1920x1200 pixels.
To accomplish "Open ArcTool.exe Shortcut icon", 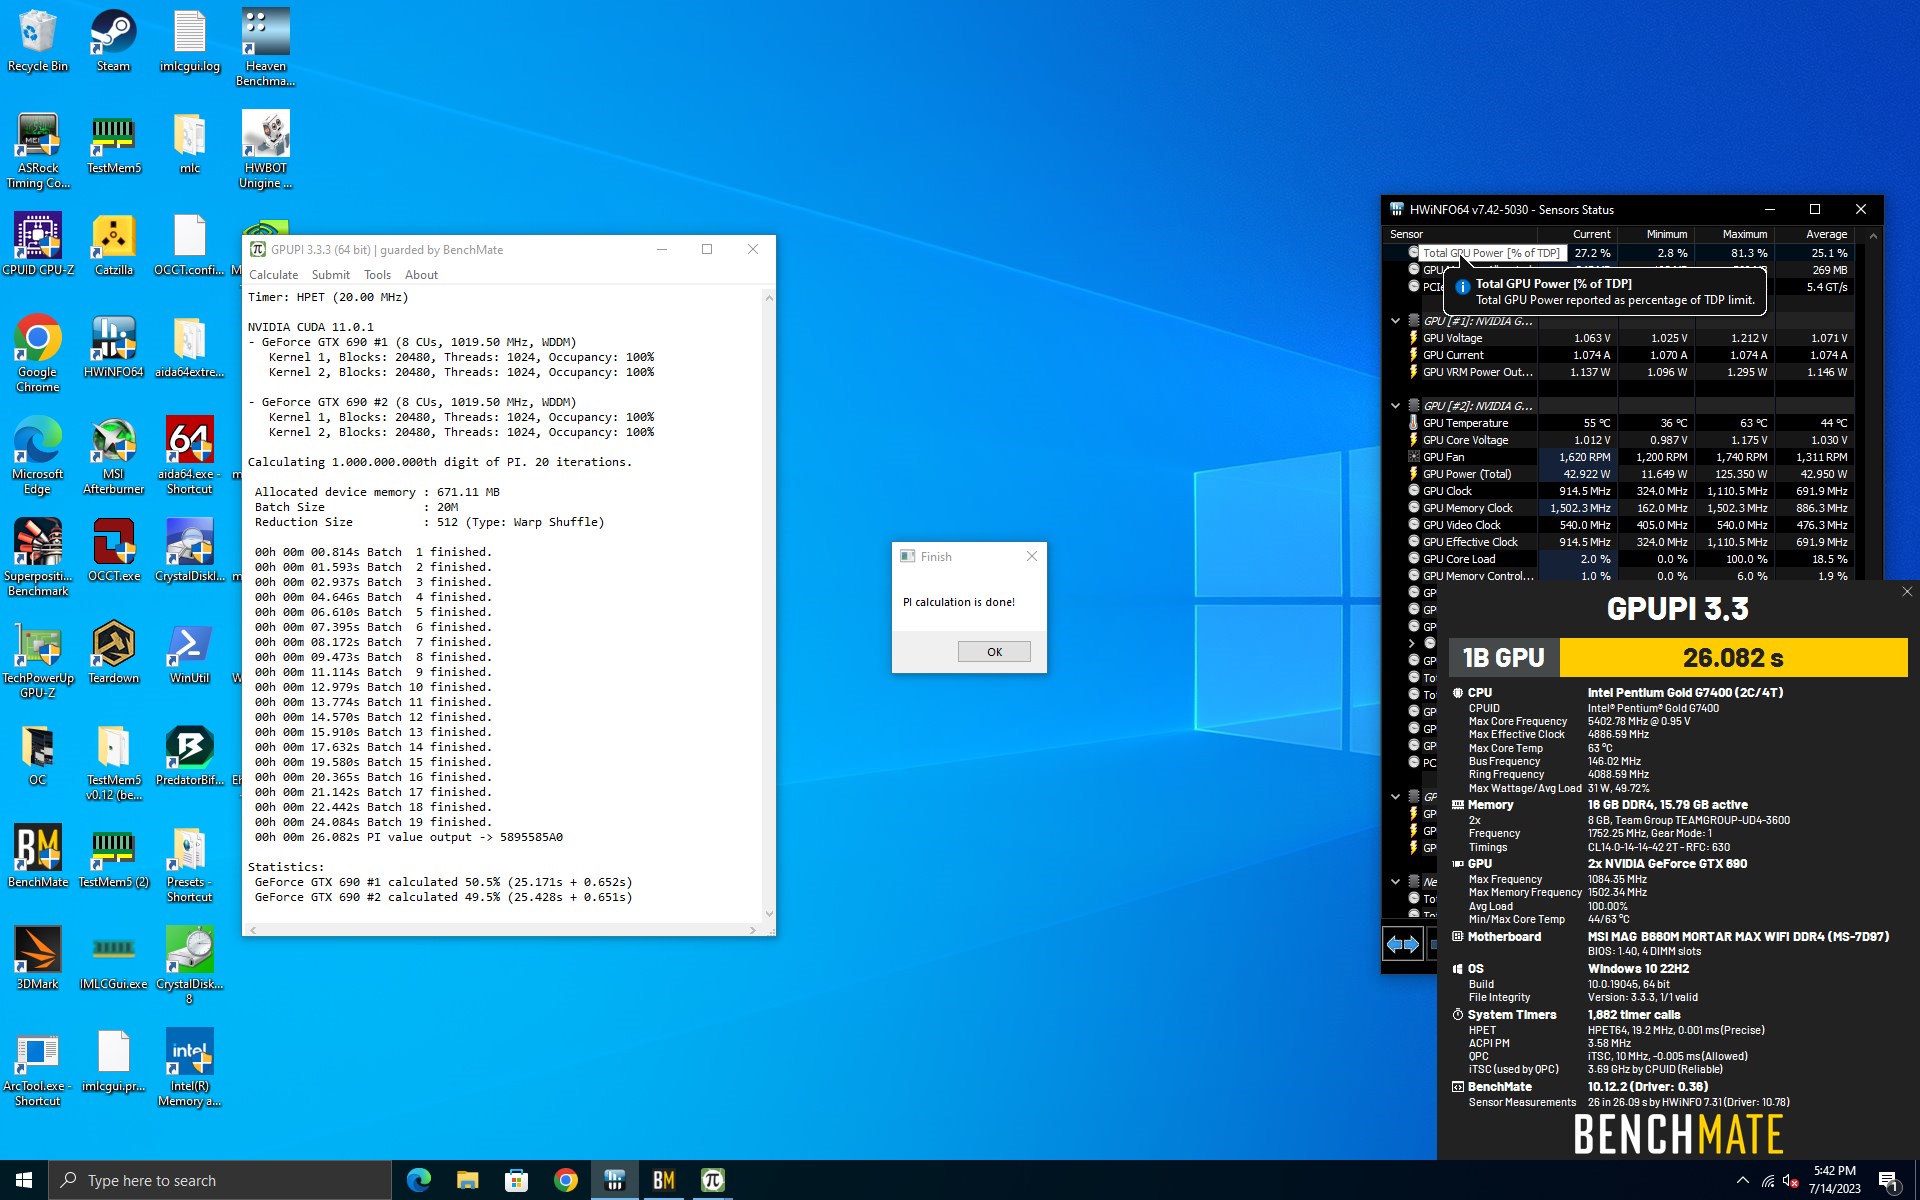I will [38, 1068].
